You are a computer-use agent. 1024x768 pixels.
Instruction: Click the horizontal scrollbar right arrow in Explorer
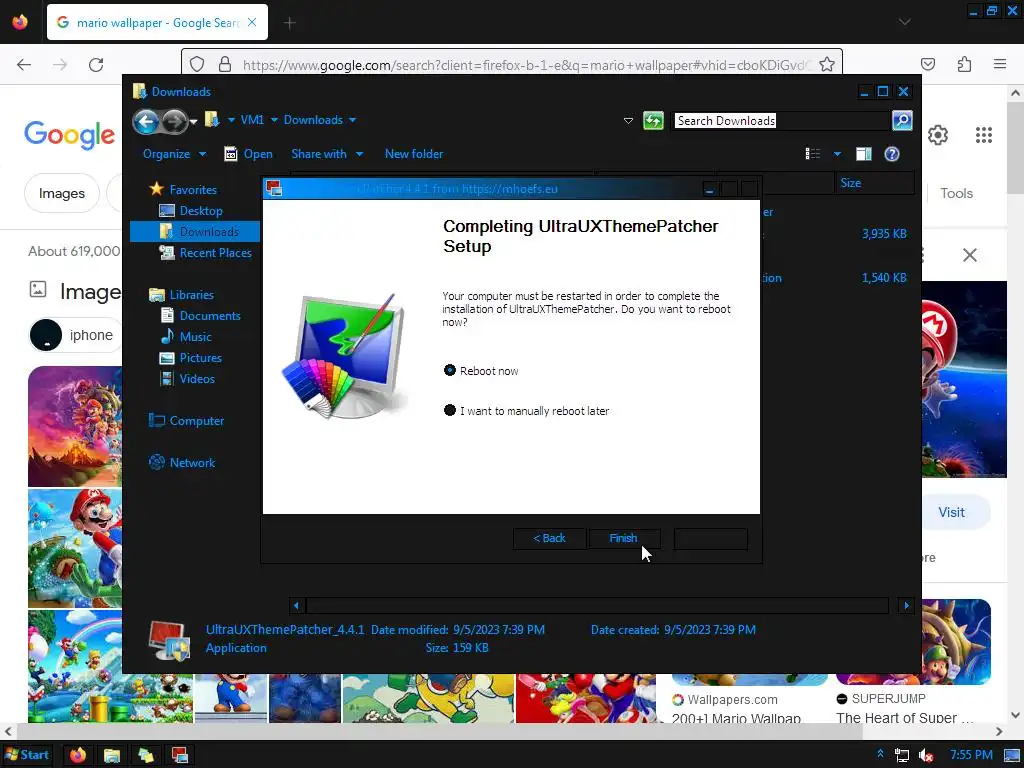coord(906,605)
